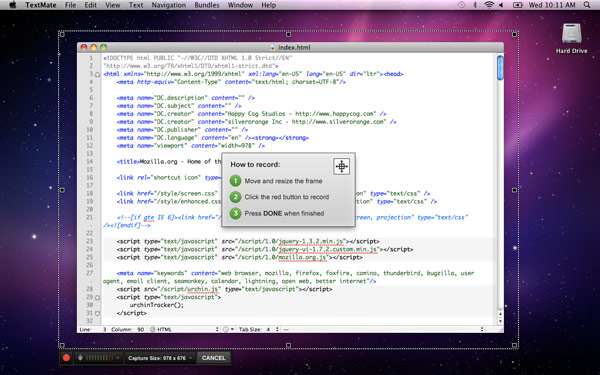Click line number 12 in the gutter
The width and height of the screenshot is (600, 375).
coord(89,146)
